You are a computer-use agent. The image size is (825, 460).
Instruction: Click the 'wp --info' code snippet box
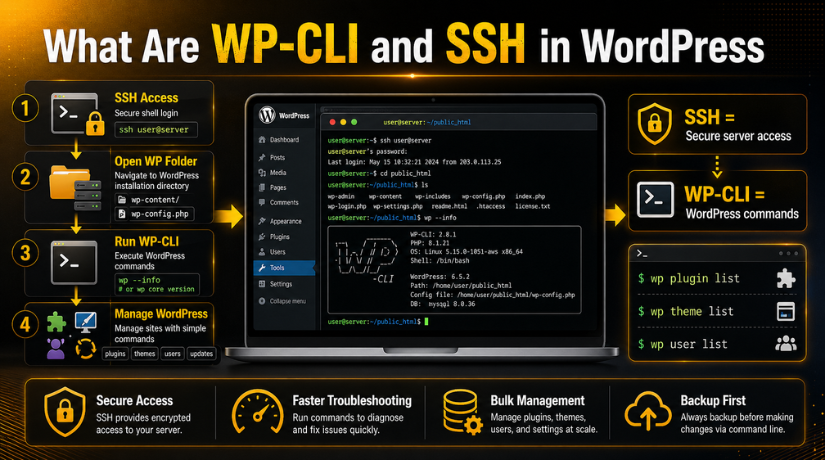(x=157, y=284)
